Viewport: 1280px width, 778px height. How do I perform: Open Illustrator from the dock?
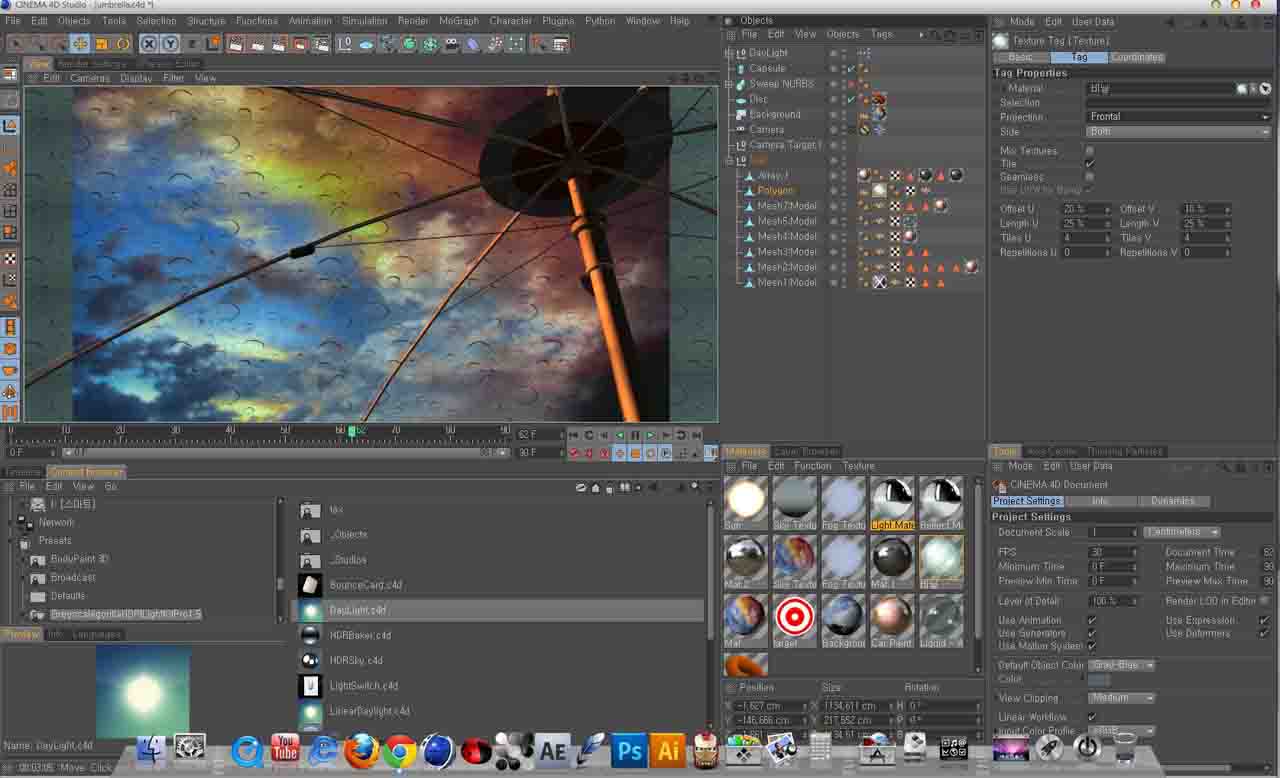point(667,751)
